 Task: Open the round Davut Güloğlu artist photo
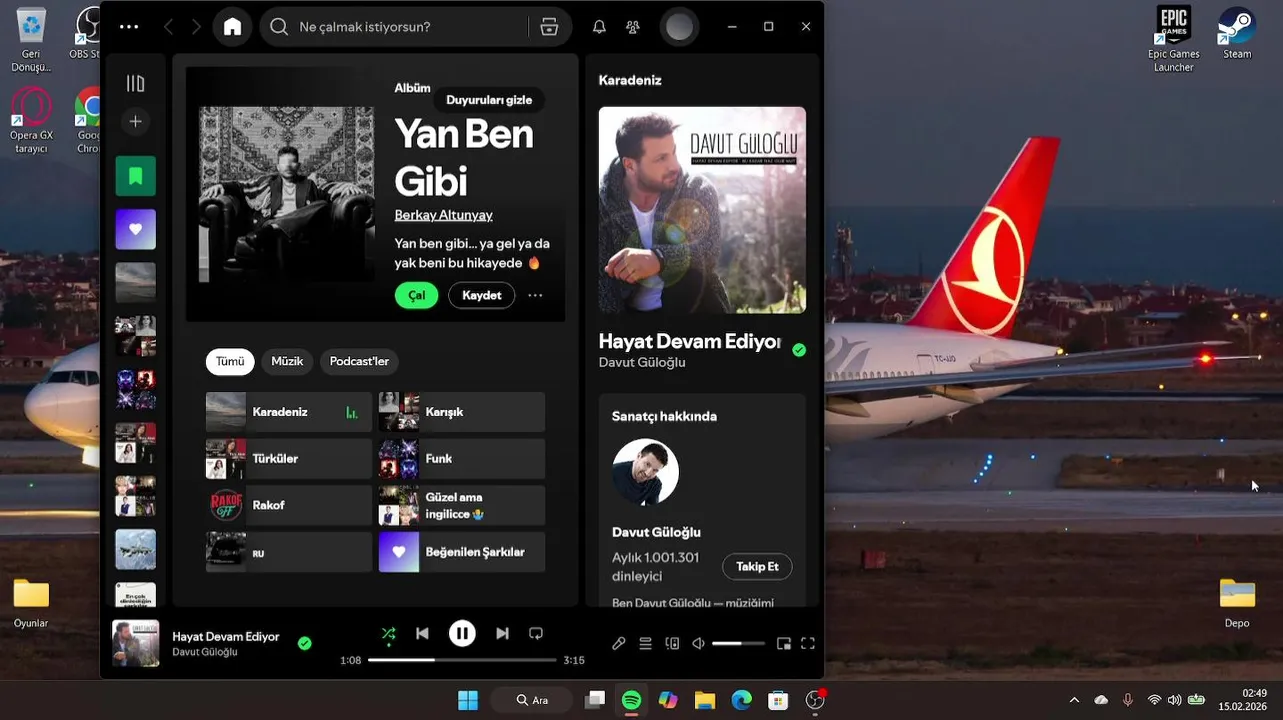coord(645,472)
